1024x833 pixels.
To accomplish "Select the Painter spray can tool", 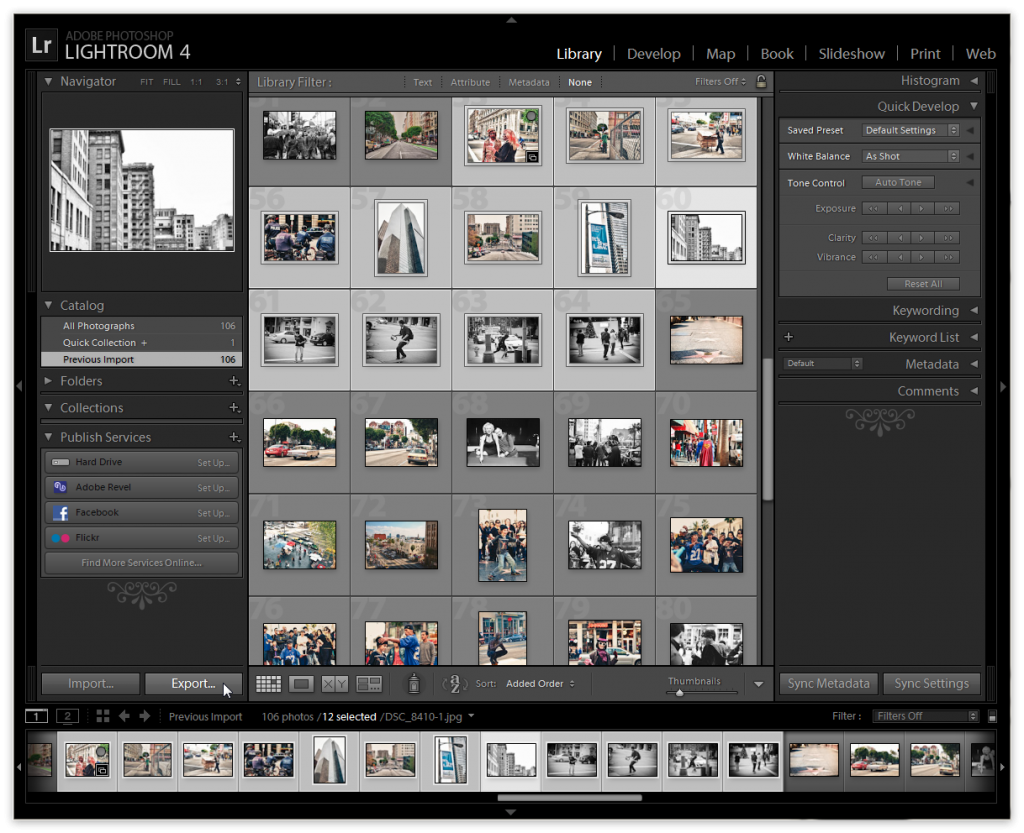I will [x=413, y=684].
